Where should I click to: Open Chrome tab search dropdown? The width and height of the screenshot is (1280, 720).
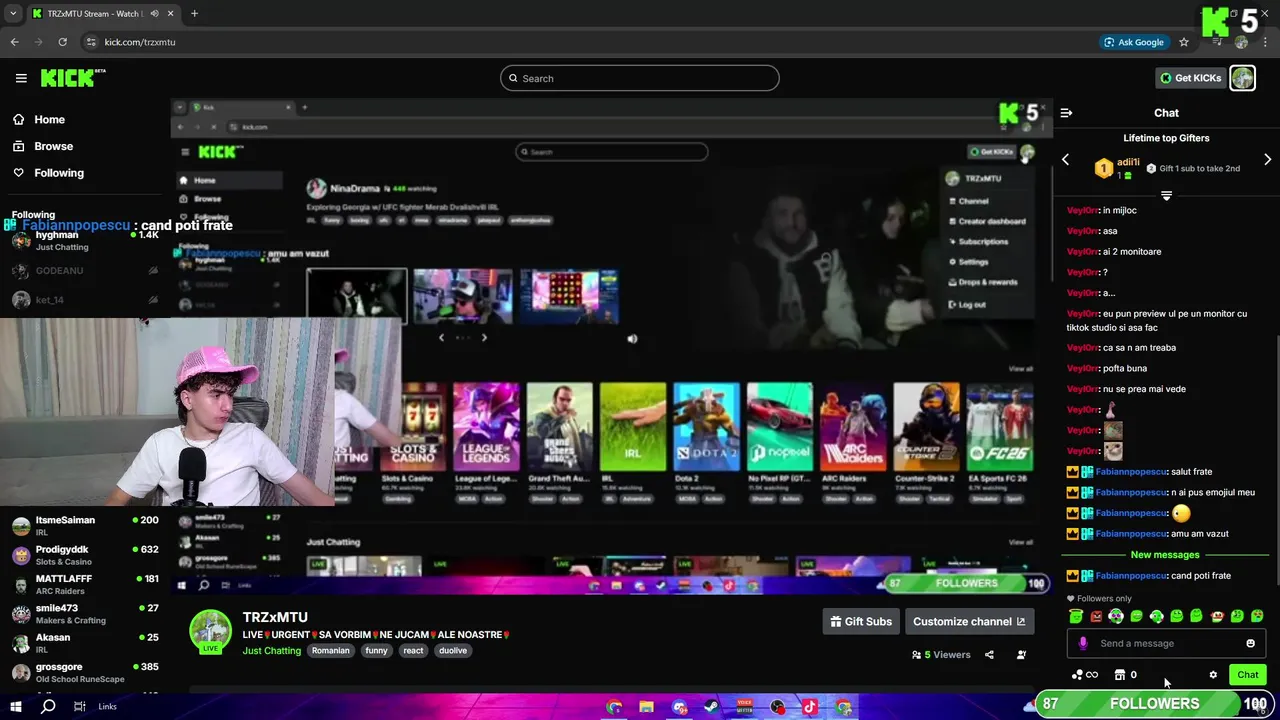coord(13,13)
